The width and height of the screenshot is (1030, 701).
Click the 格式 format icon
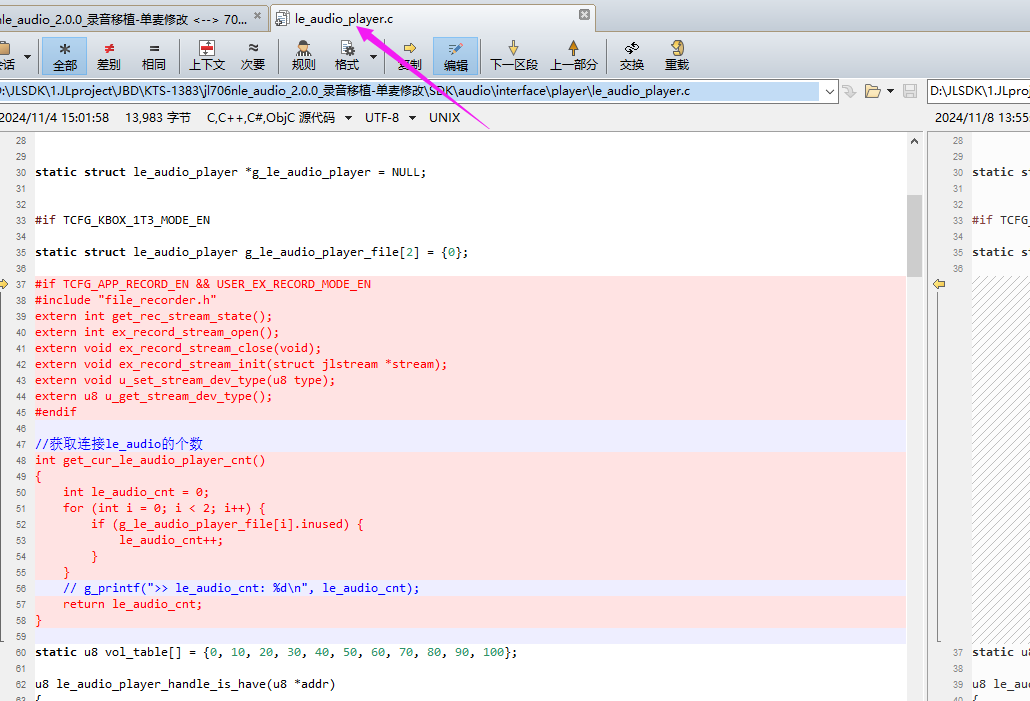point(347,56)
